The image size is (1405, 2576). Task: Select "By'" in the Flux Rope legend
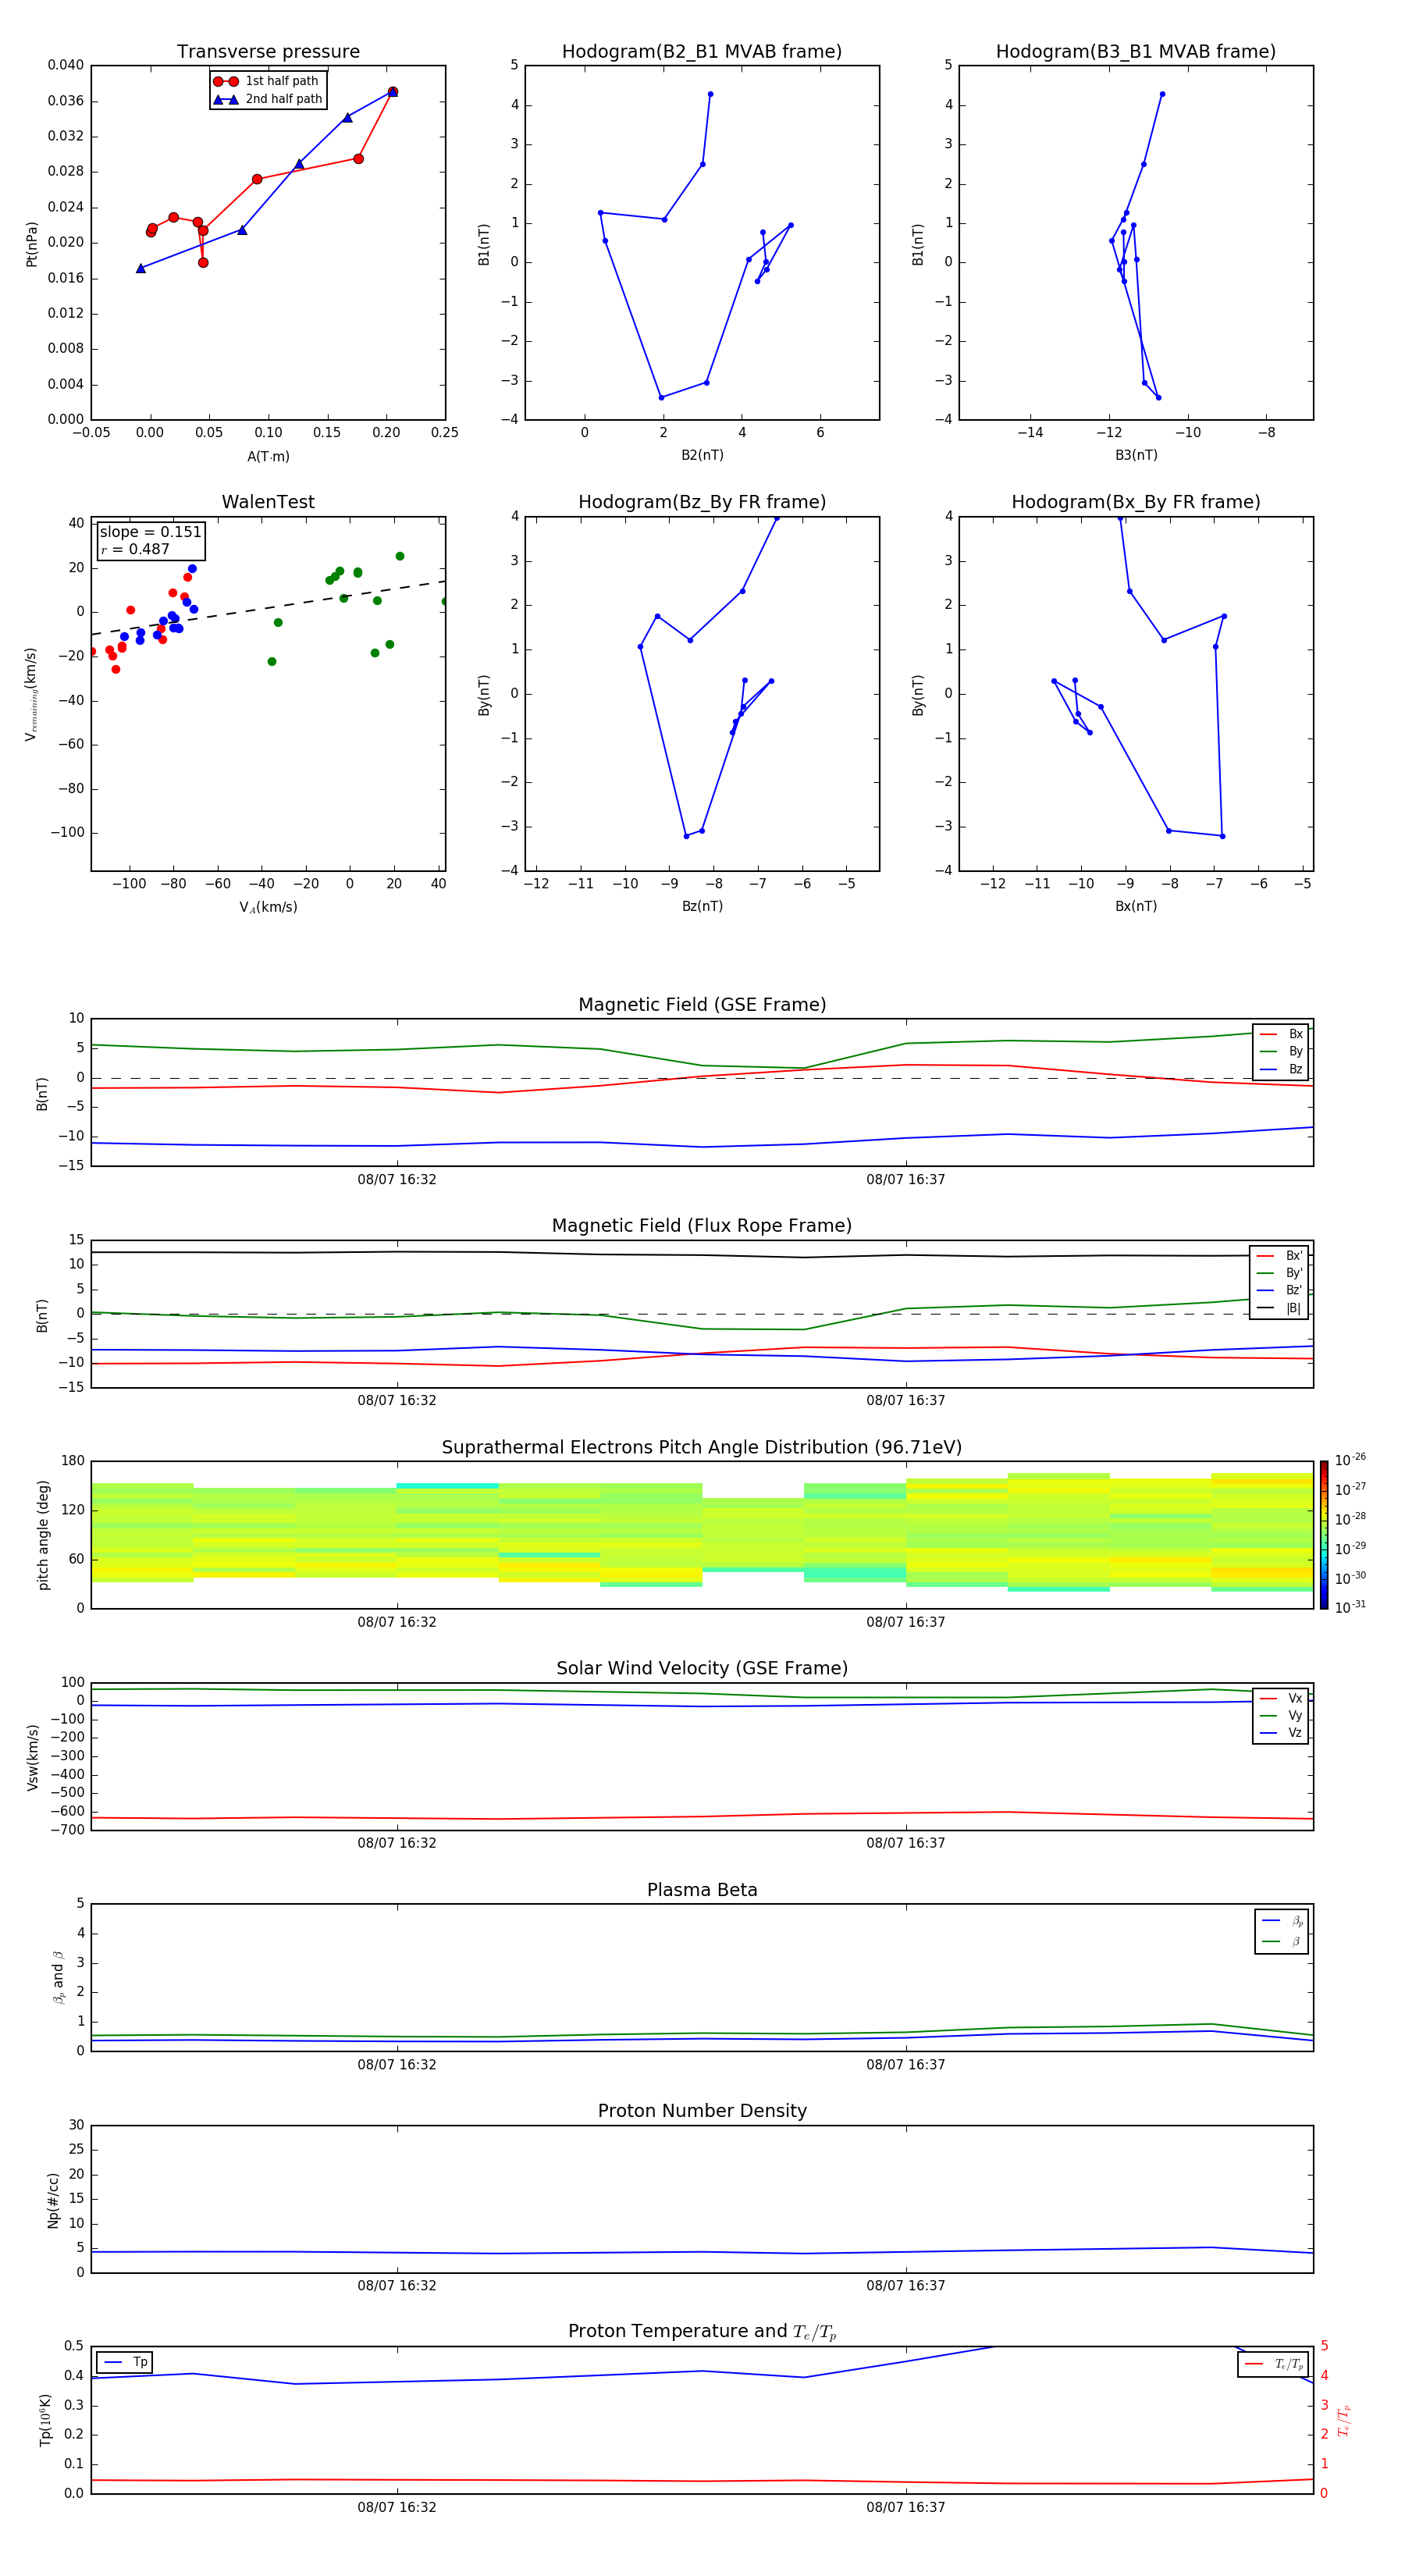point(1294,1273)
